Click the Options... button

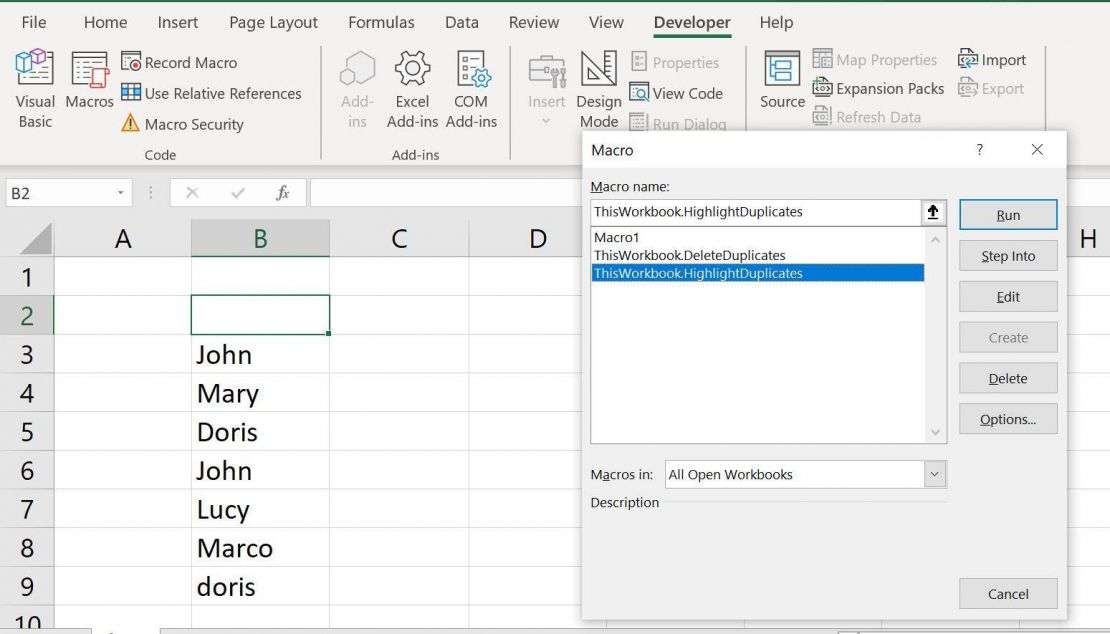(x=1007, y=420)
